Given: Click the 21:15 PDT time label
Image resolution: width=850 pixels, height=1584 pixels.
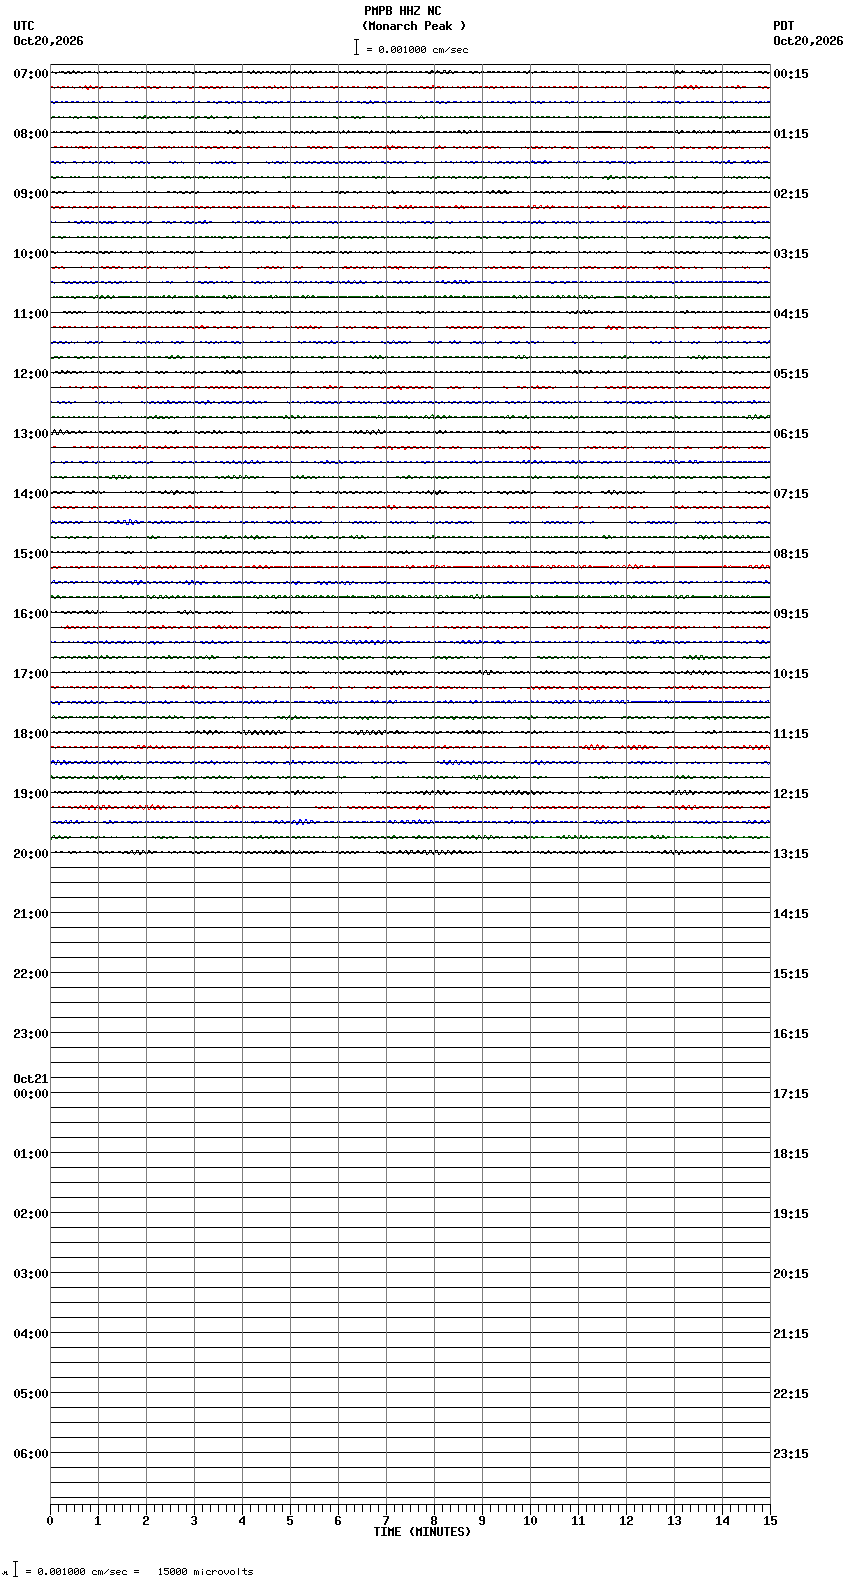Looking at the screenshot, I should 791,1334.
